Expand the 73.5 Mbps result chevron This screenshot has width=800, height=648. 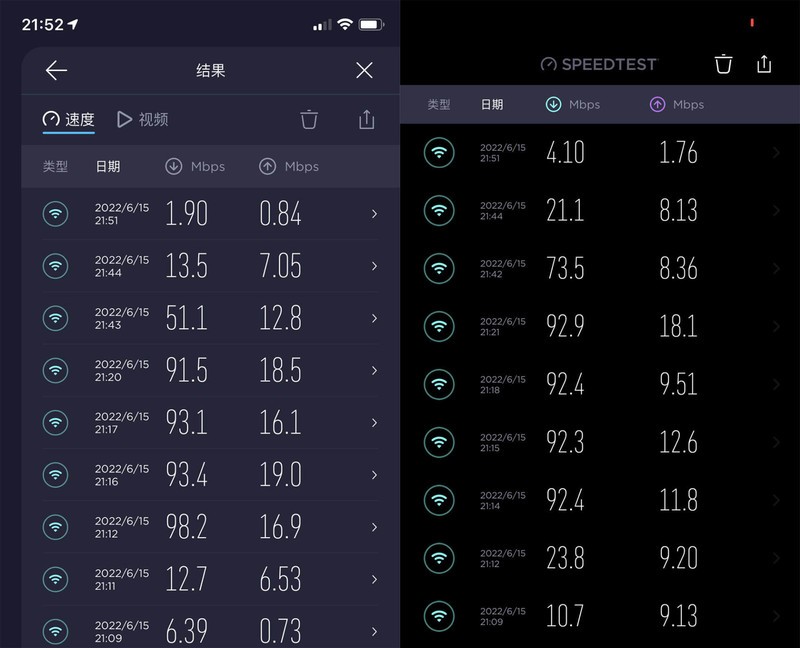click(x=776, y=268)
